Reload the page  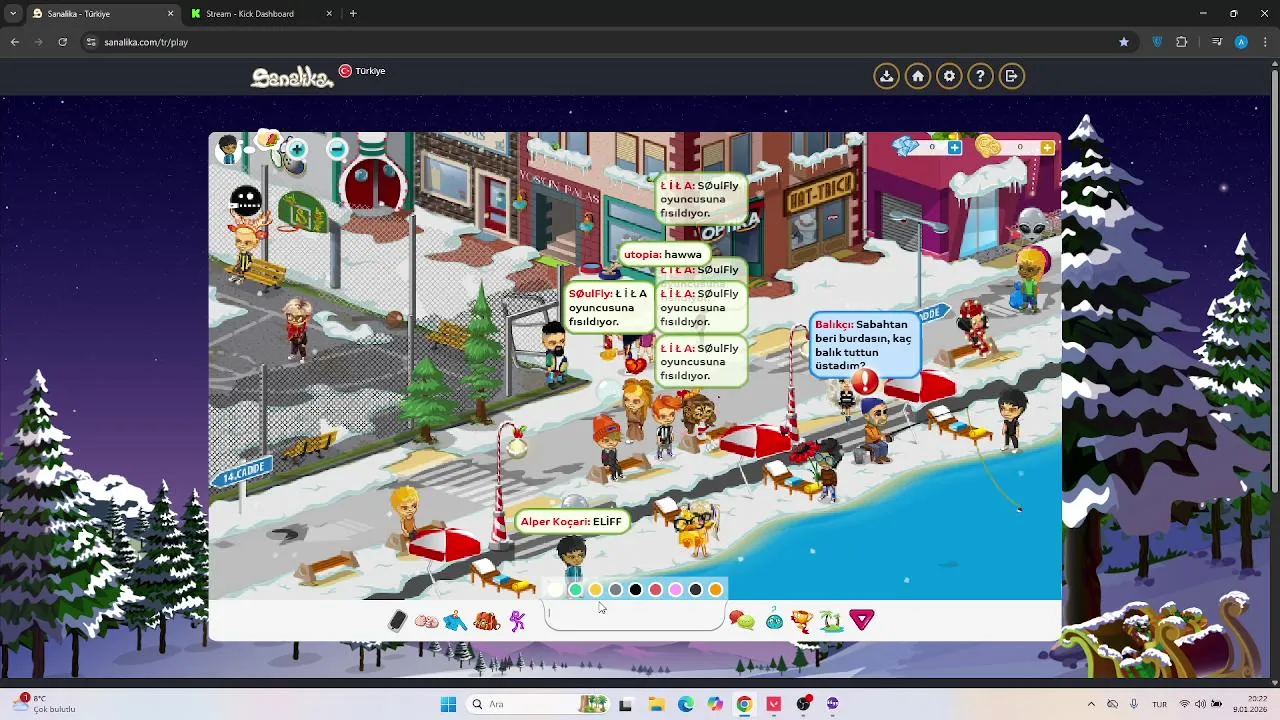pos(62,42)
